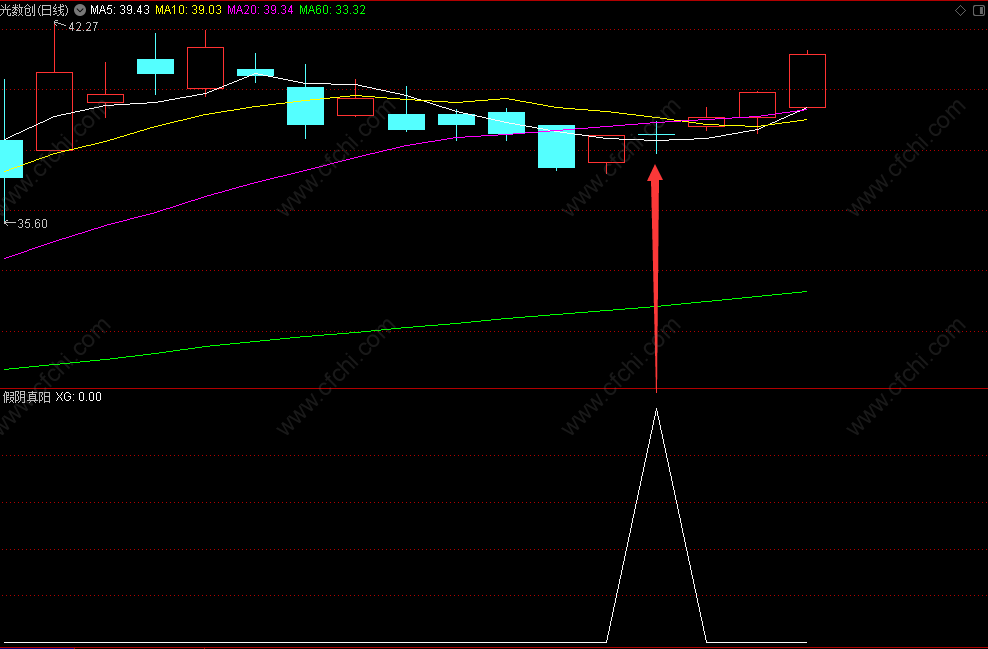Select the tall red candle under 42.27

click(x=54, y=112)
